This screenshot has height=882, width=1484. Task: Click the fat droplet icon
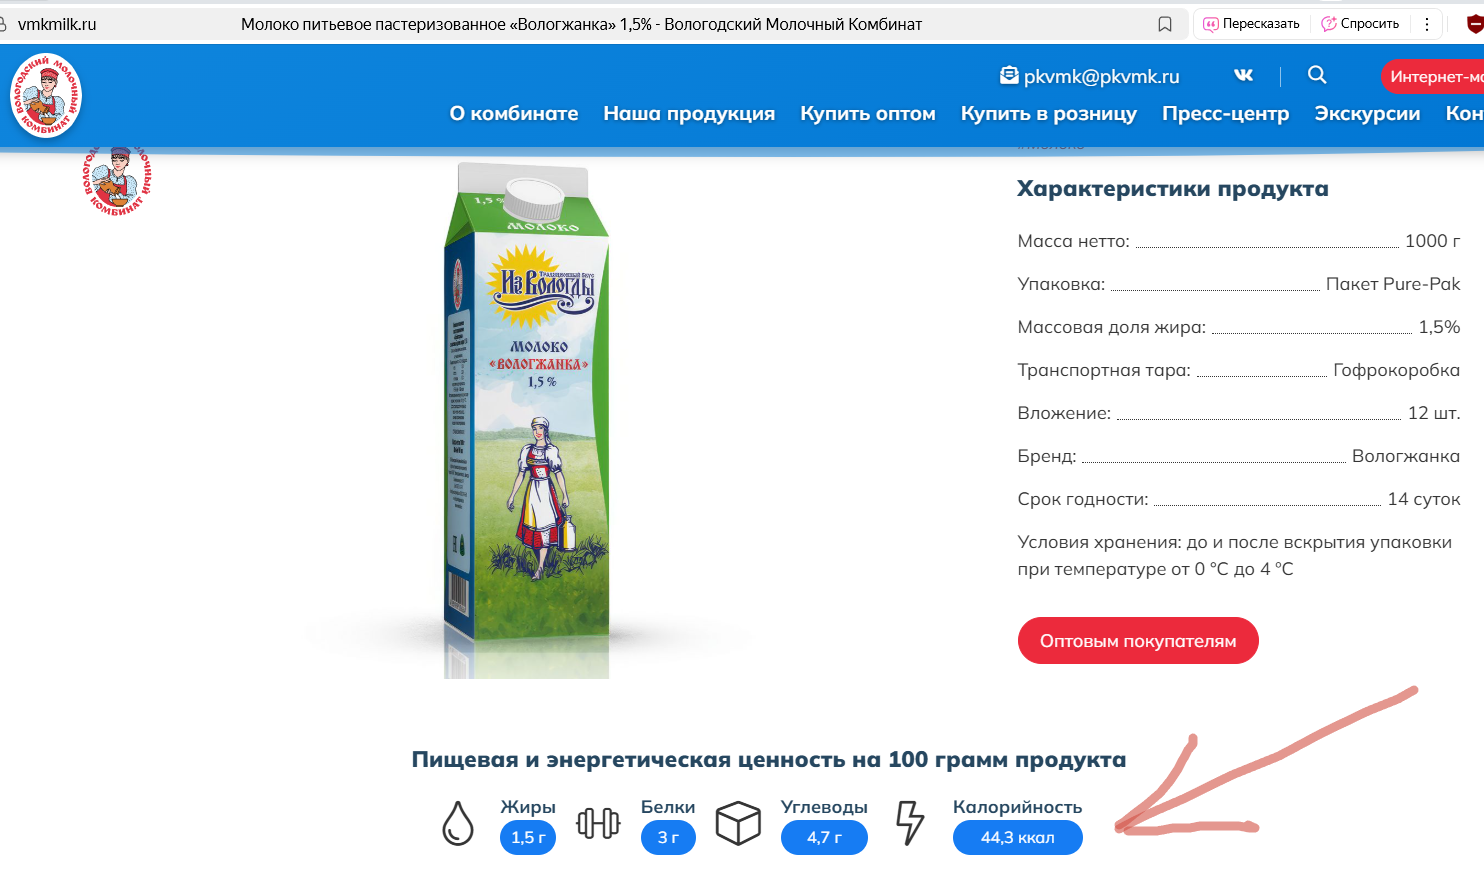click(458, 823)
